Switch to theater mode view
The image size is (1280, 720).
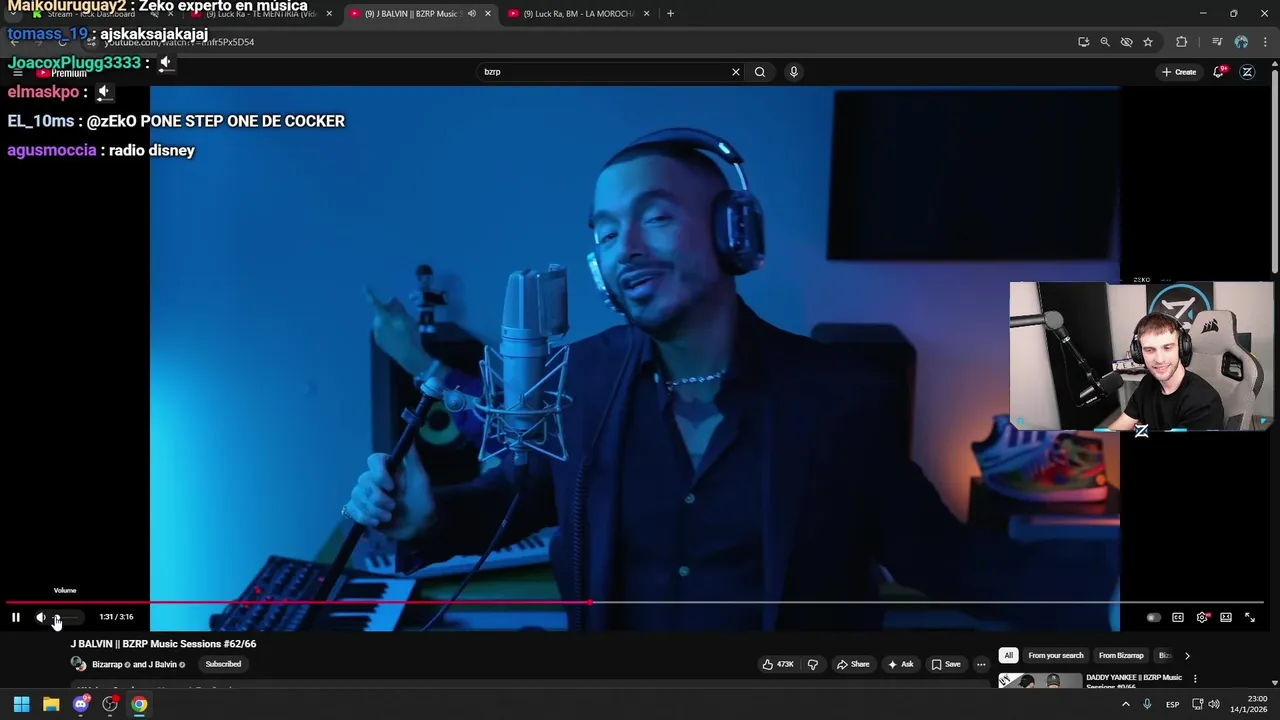tap(1226, 618)
